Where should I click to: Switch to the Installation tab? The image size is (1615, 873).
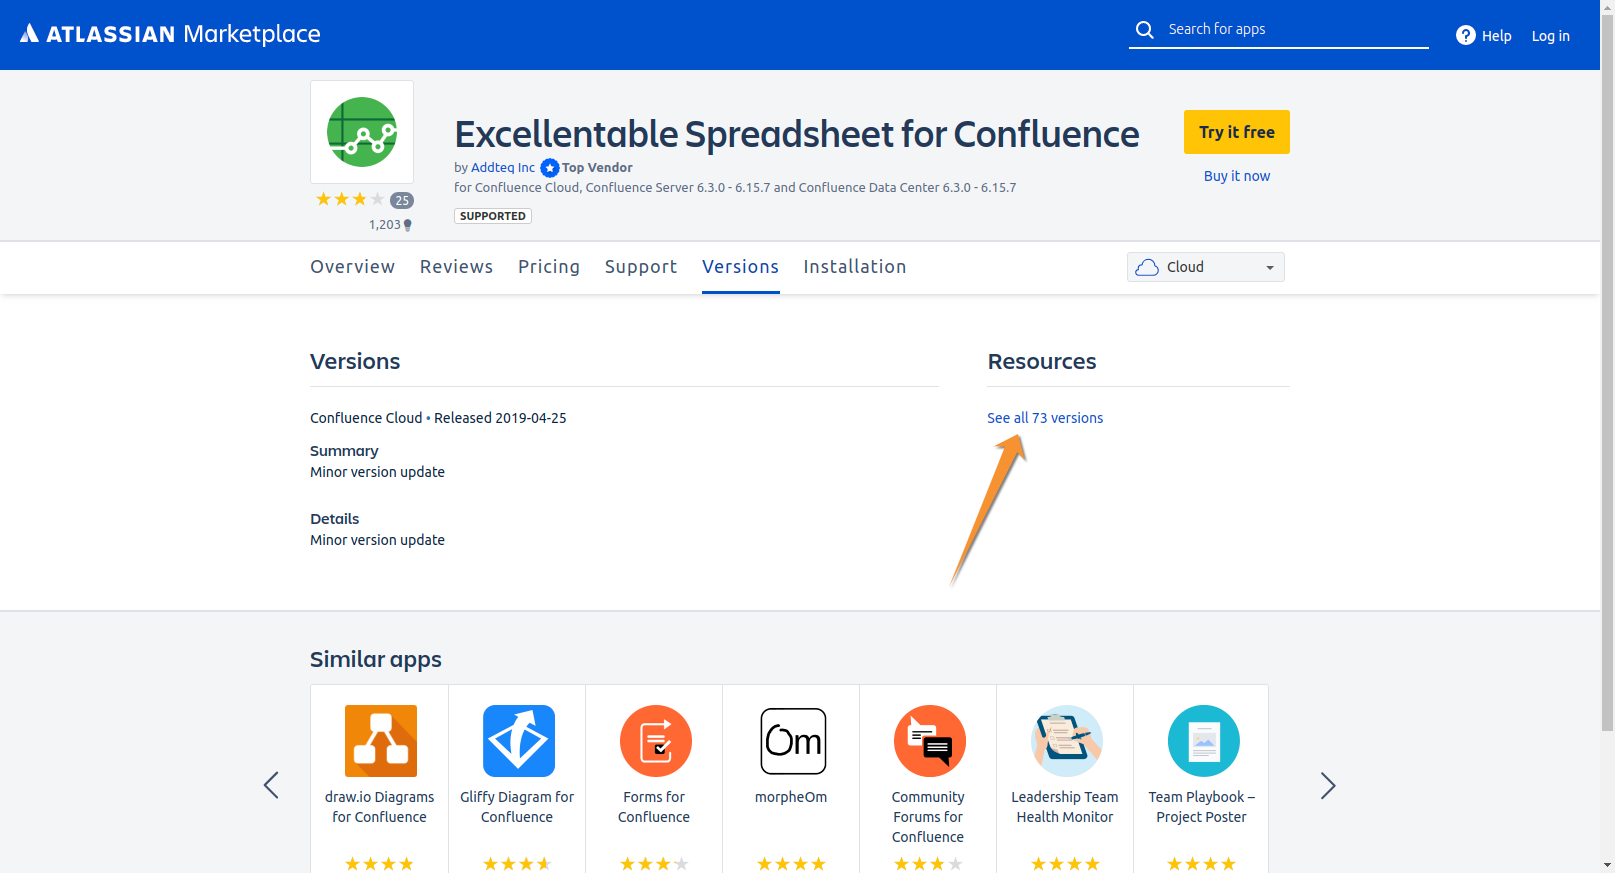click(x=855, y=267)
